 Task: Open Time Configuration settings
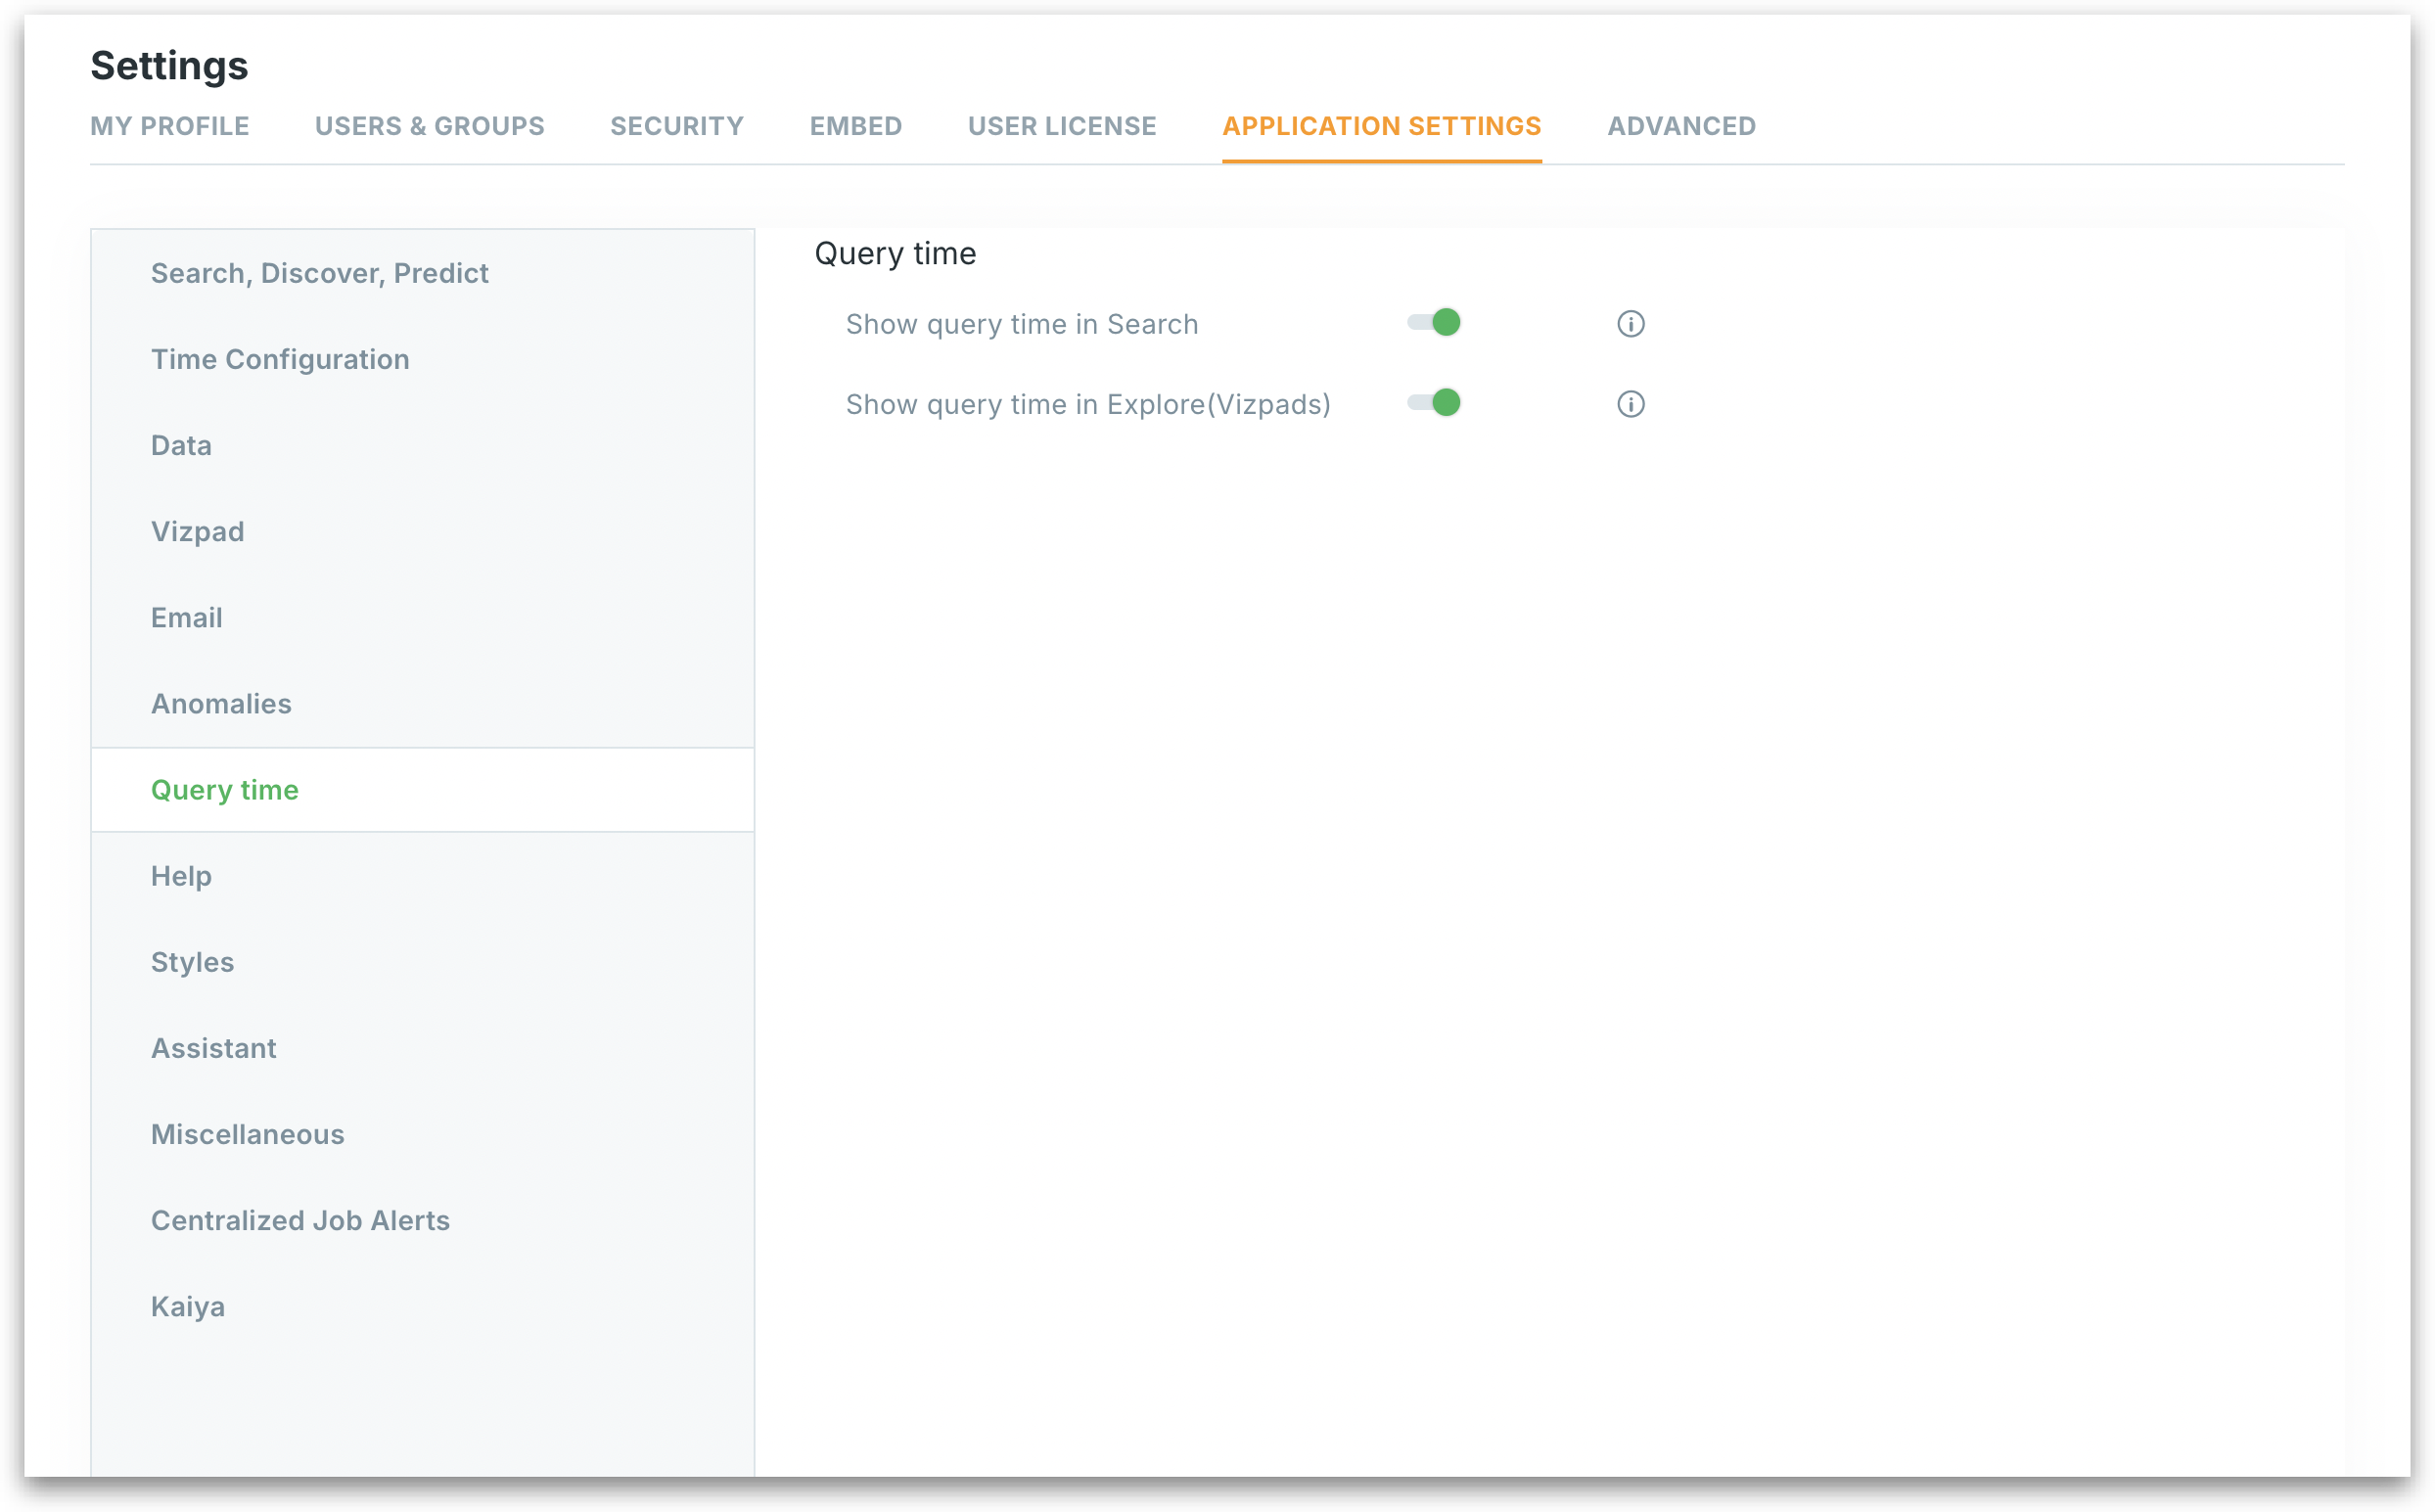pos(280,359)
